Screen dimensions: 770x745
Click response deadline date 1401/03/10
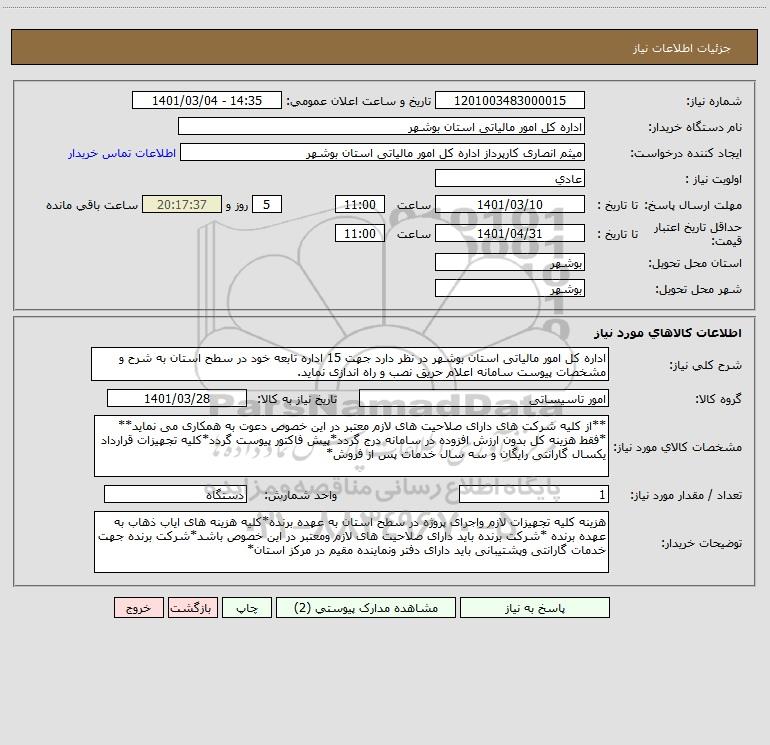[x=510, y=204]
